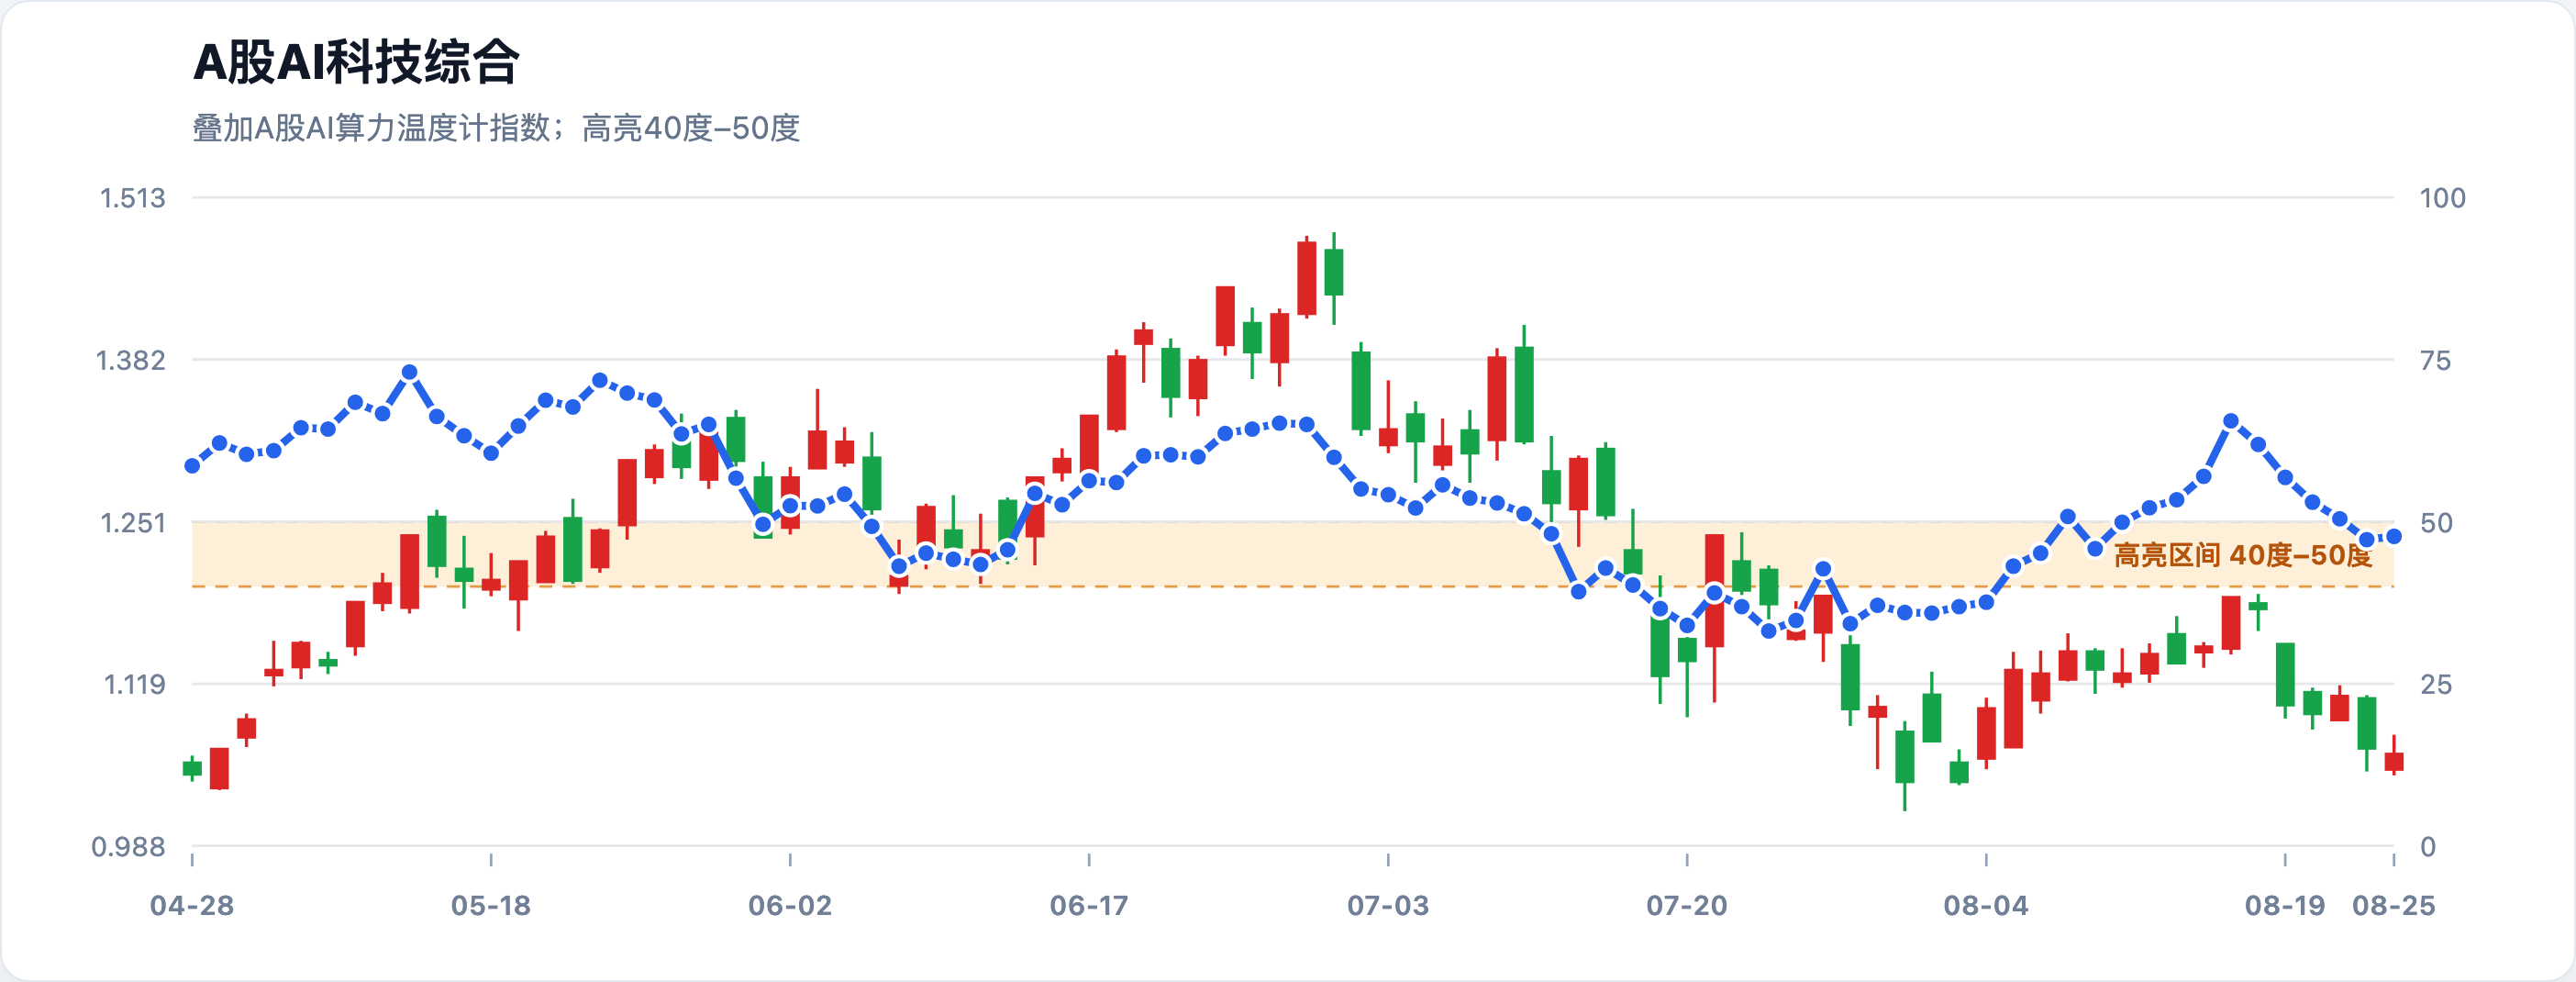Viewport: 2576px width, 982px height.
Task: Click the left axis value "1.513"
Action: tap(133, 198)
